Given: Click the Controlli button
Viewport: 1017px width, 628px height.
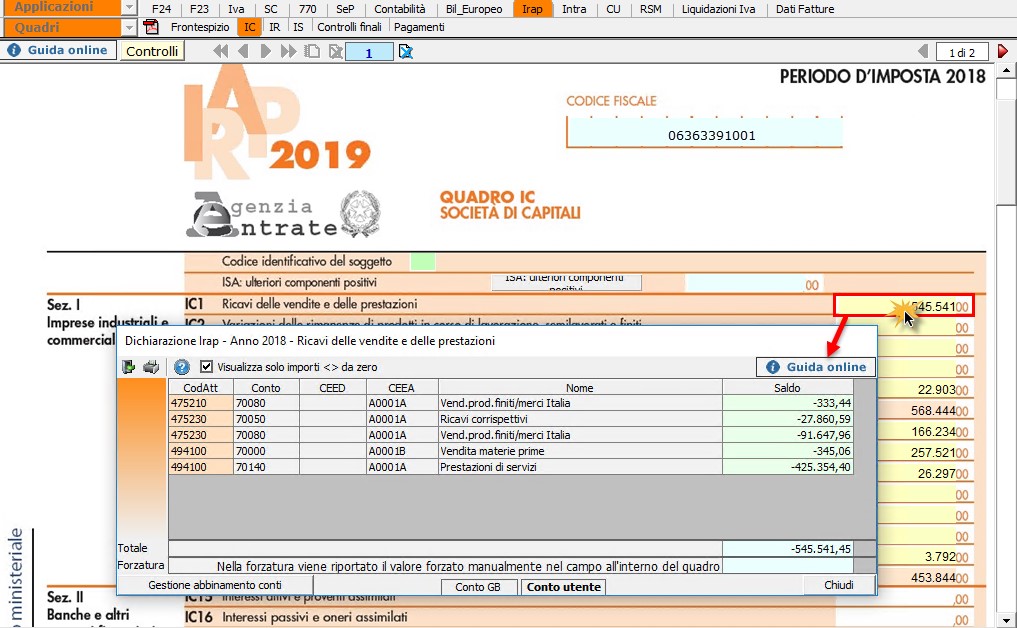Looking at the screenshot, I should click(152, 51).
